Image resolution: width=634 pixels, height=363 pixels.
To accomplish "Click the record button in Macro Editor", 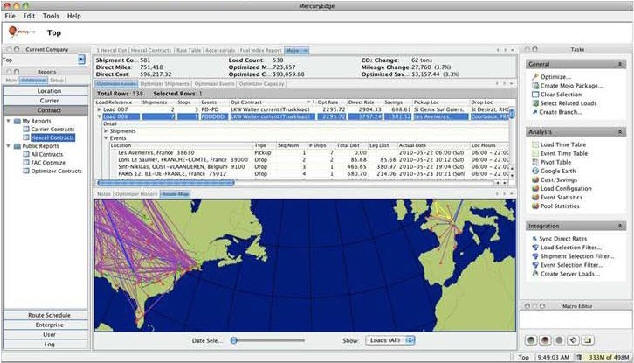I will click(545, 340).
